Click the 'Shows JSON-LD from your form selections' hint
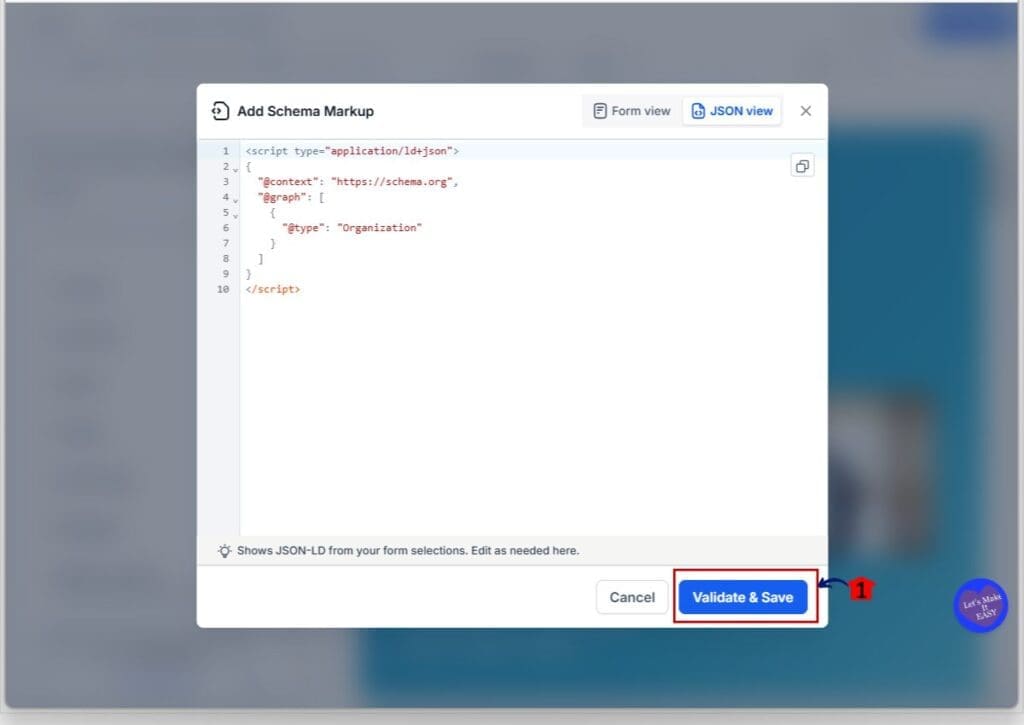The height and width of the screenshot is (725, 1024). (x=408, y=551)
